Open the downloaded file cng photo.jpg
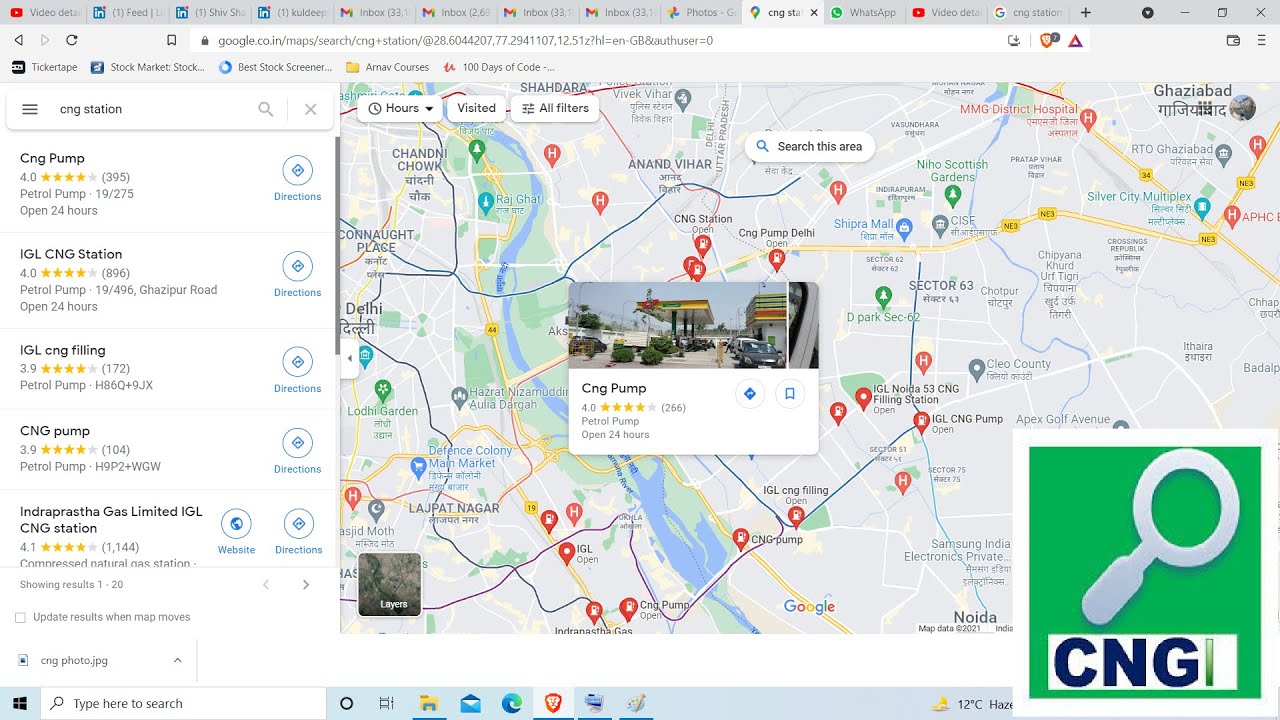This screenshot has width=1280, height=720. coord(74,660)
